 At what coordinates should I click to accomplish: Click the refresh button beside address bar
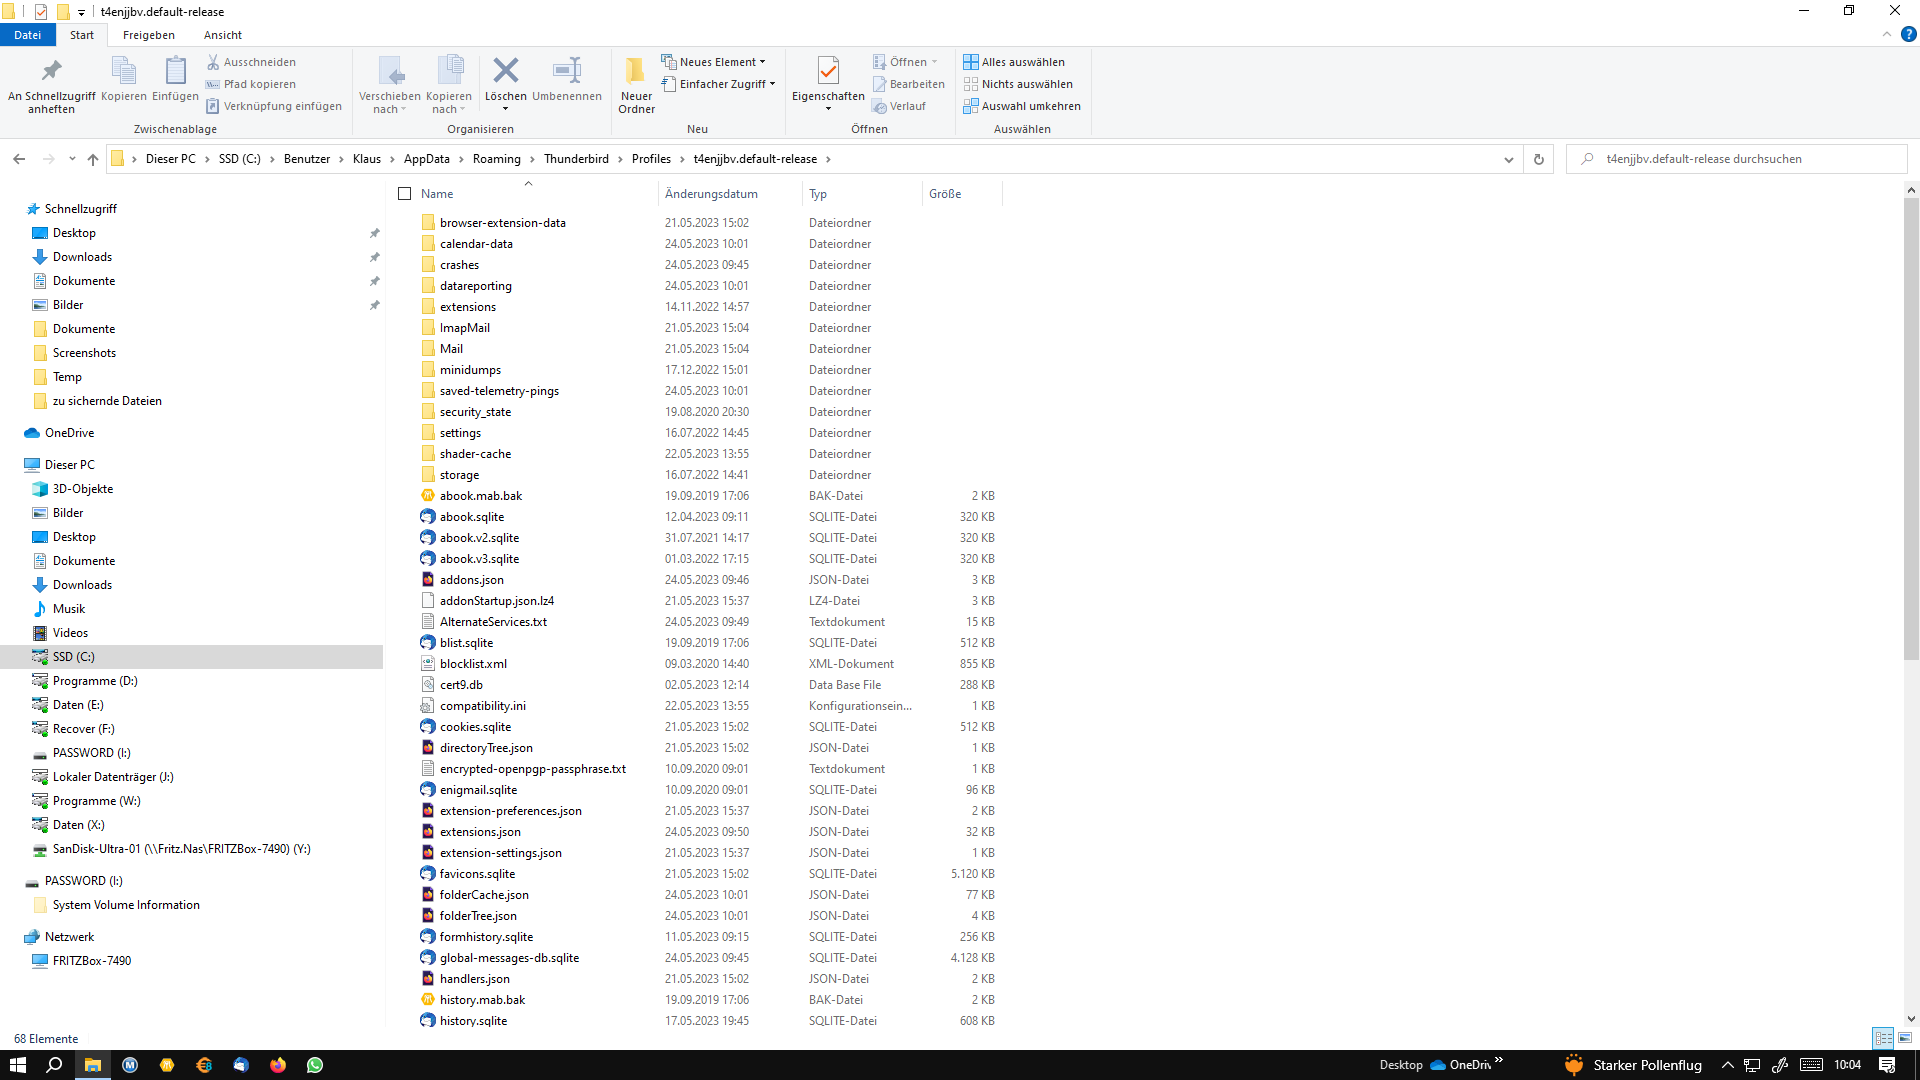click(x=1539, y=159)
